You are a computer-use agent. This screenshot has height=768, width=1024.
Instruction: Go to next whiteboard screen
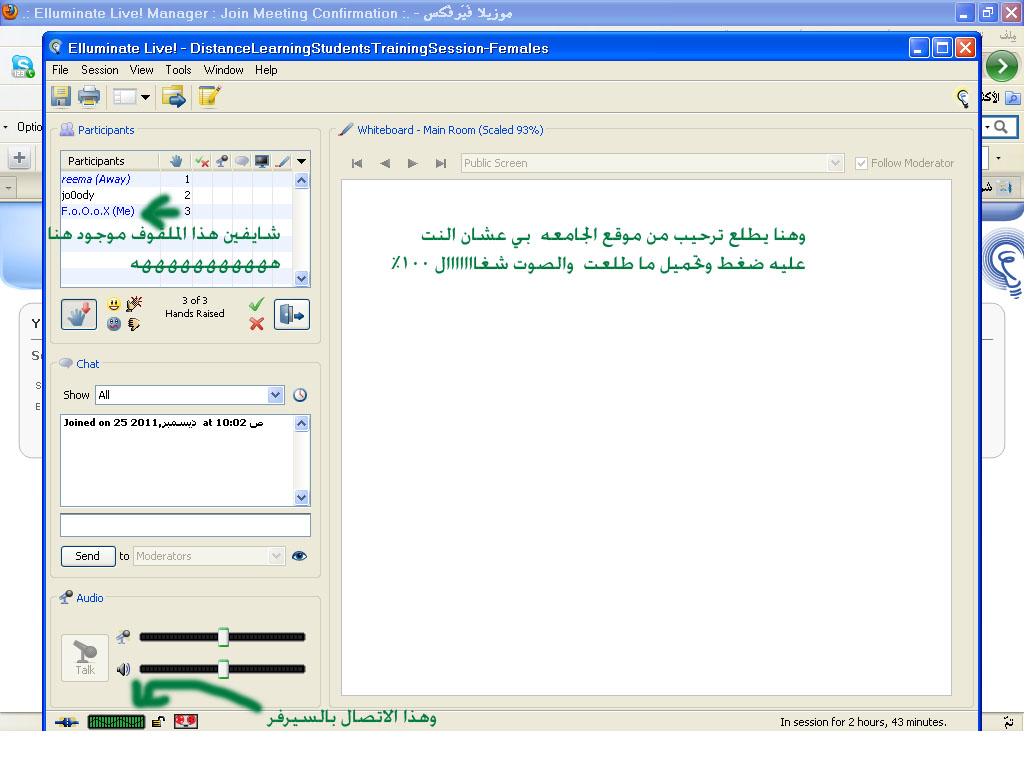(413, 163)
